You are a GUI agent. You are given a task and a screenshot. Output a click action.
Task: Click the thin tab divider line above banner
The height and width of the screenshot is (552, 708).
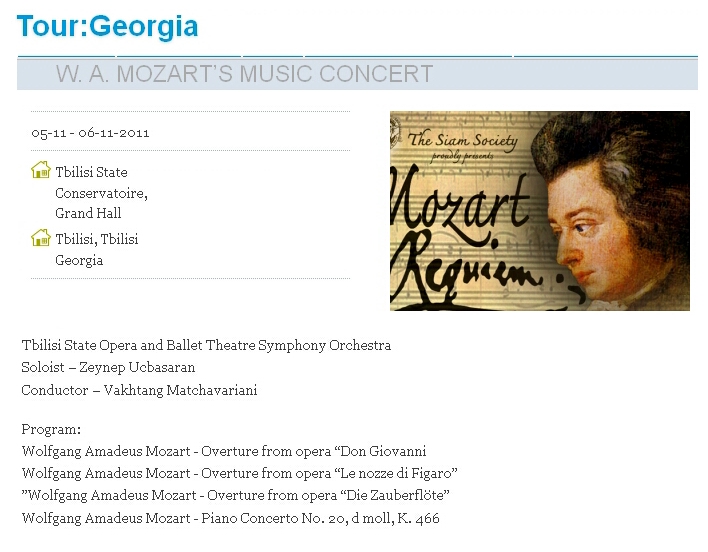(x=357, y=56)
